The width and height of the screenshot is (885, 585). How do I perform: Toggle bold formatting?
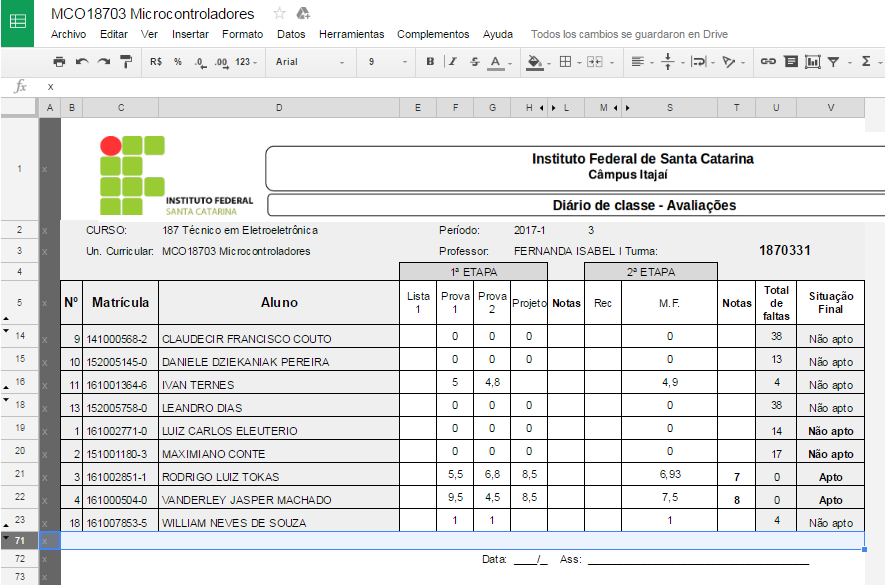point(430,62)
